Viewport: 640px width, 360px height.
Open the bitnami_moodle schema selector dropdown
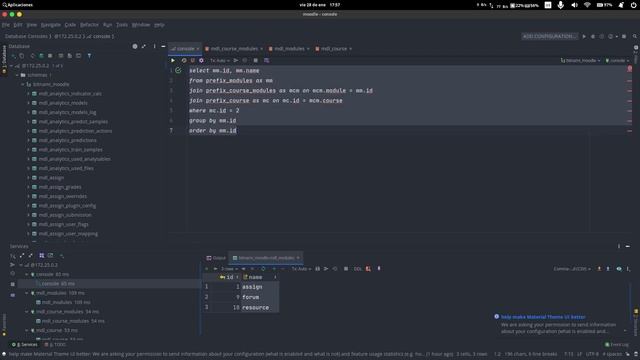pos(580,60)
